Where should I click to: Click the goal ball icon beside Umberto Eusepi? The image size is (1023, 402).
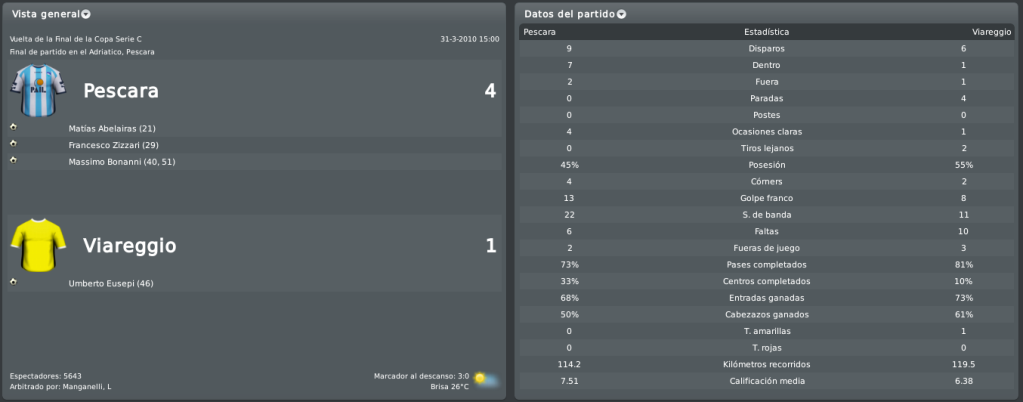tap(13, 282)
